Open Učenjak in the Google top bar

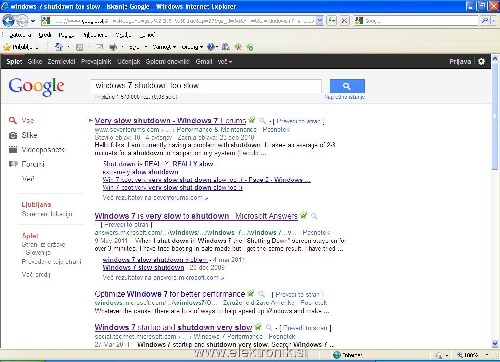click(x=129, y=62)
